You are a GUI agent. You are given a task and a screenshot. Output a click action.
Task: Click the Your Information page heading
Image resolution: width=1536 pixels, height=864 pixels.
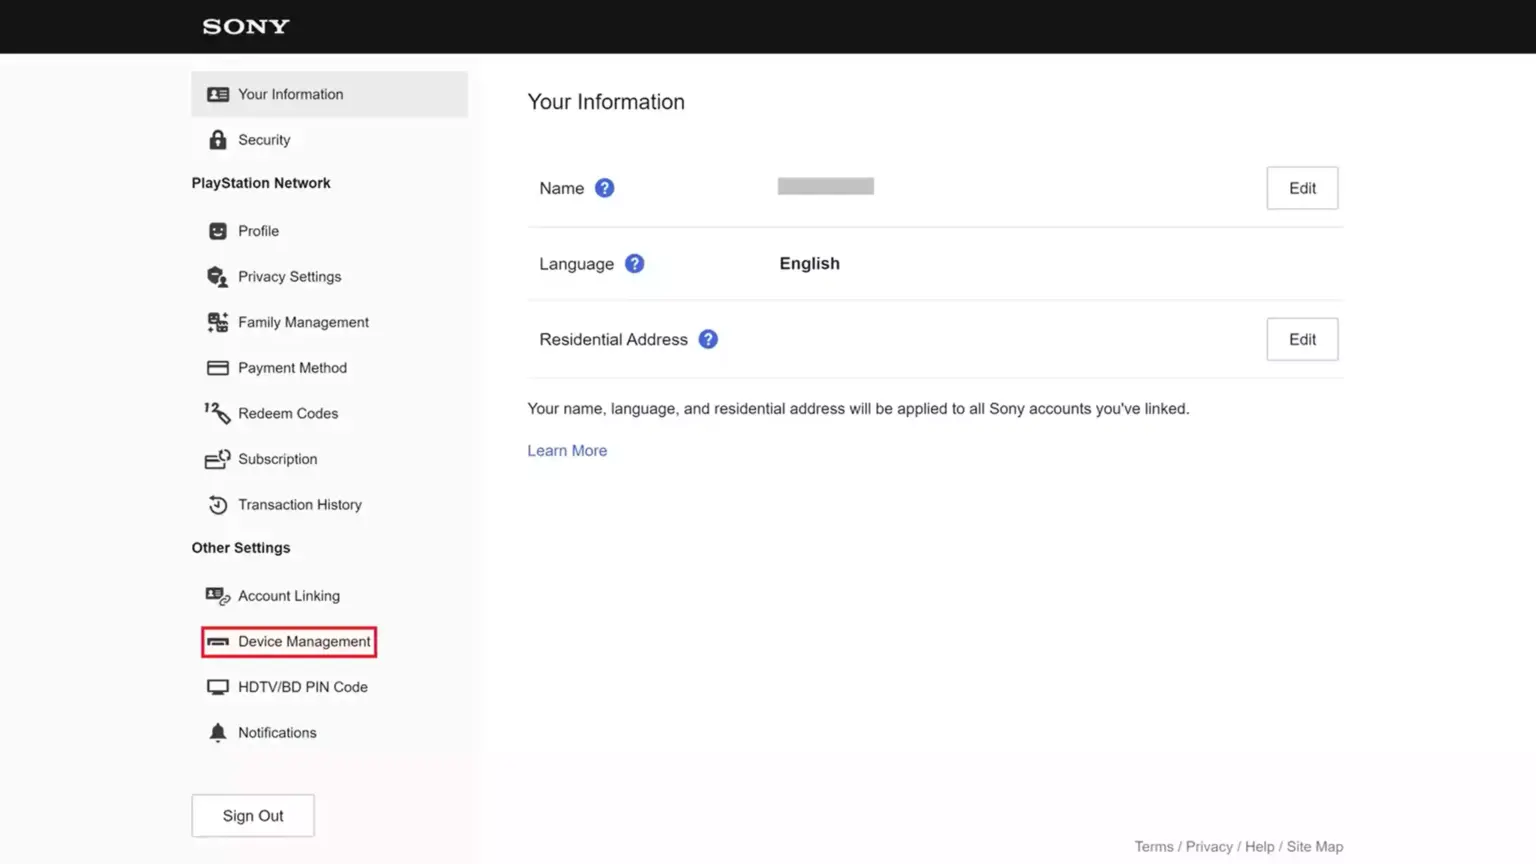tap(606, 102)
